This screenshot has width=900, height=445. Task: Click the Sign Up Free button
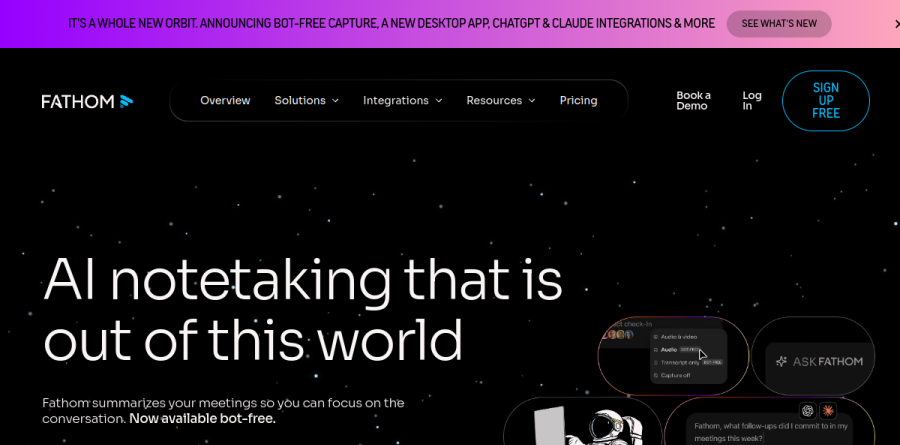tap(825, 100)
